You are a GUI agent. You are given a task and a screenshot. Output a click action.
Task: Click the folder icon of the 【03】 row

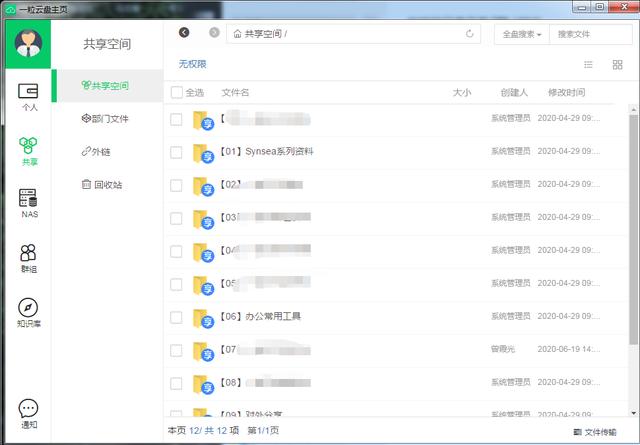(x=203, y=220)
